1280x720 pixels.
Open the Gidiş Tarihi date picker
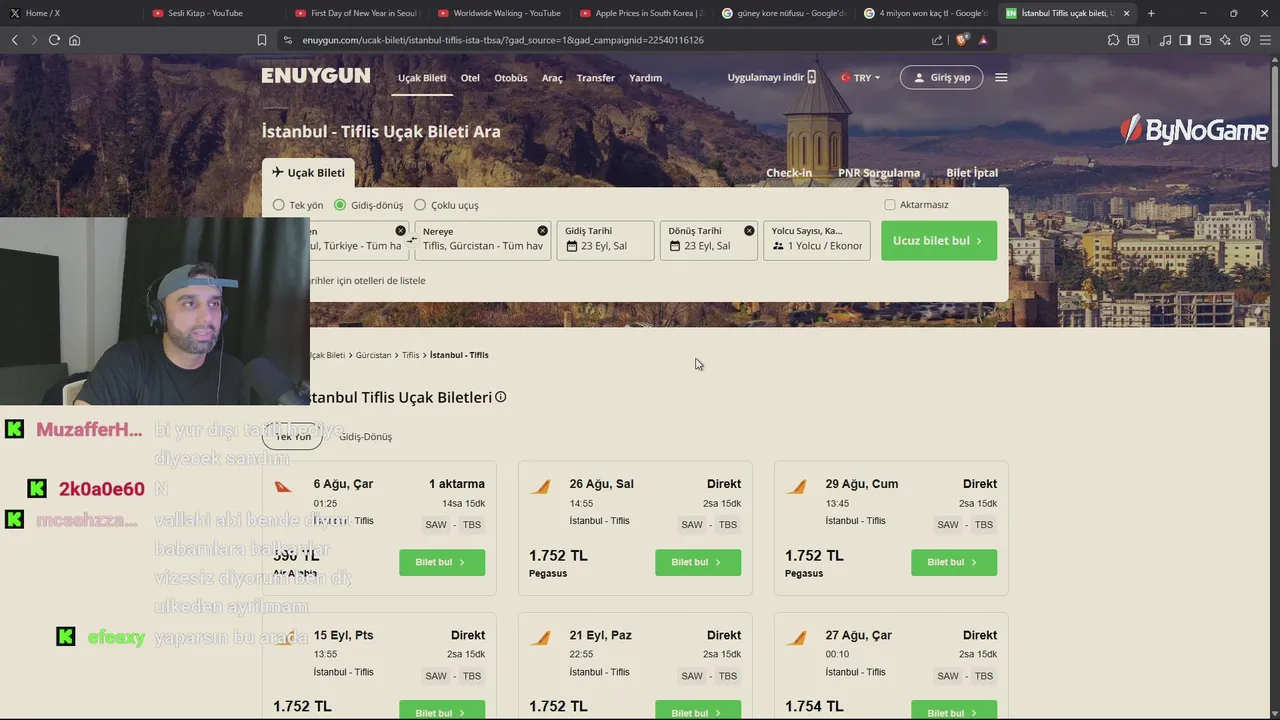[605, 240]
